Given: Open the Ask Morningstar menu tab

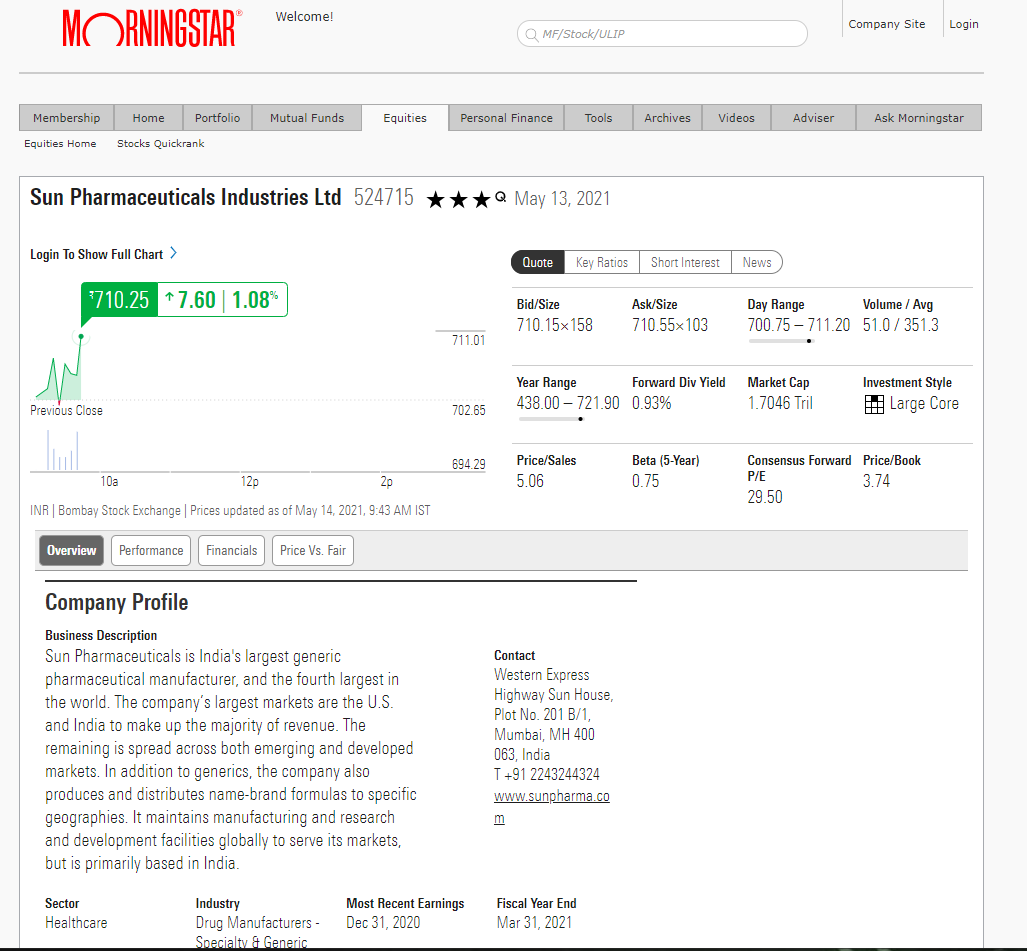Looking at the screenshot, I should point(919,118).
